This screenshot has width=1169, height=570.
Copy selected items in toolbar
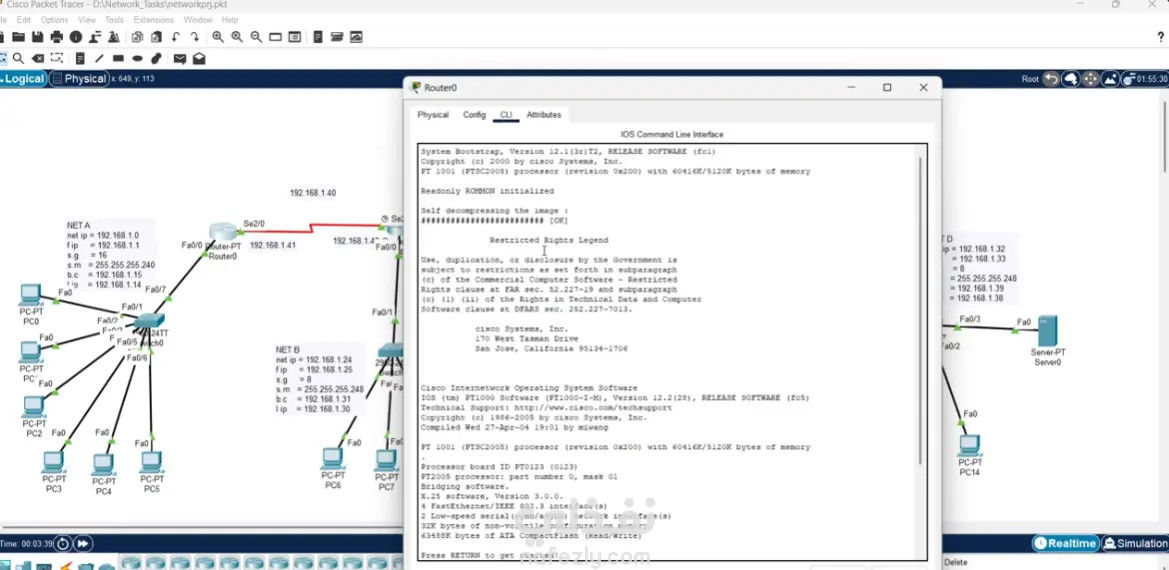pos(138,37)
